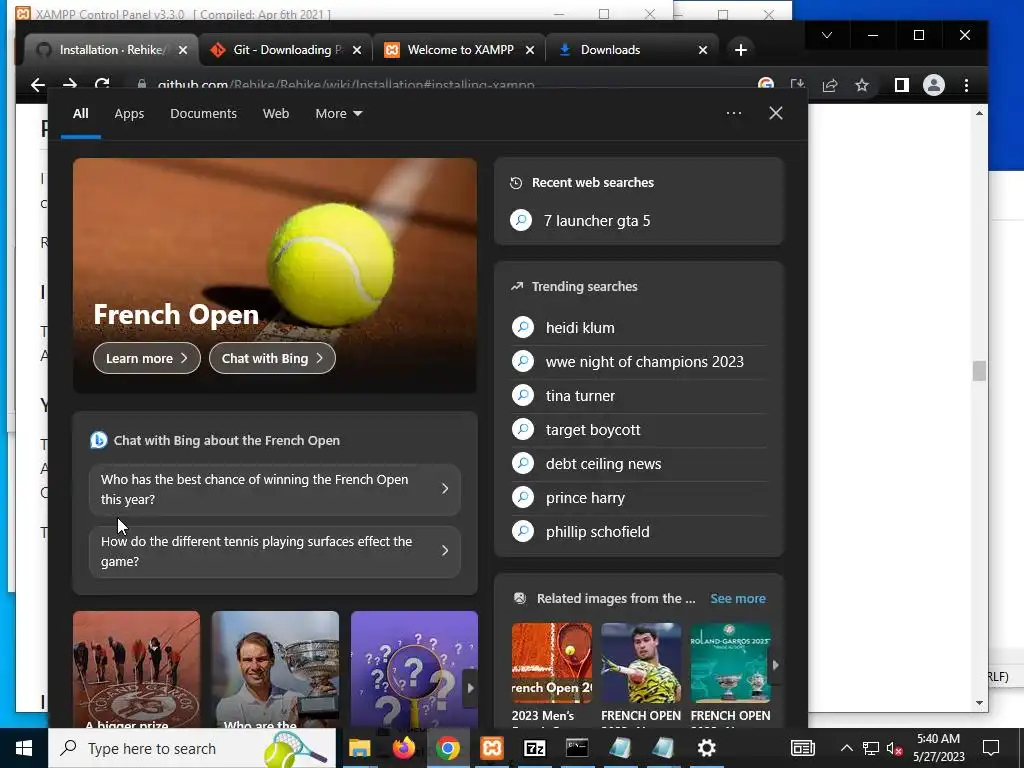Viewport: 1024px width, 768px height.
Task: Open Chrome three-dot menu
Action: point(967,85)
